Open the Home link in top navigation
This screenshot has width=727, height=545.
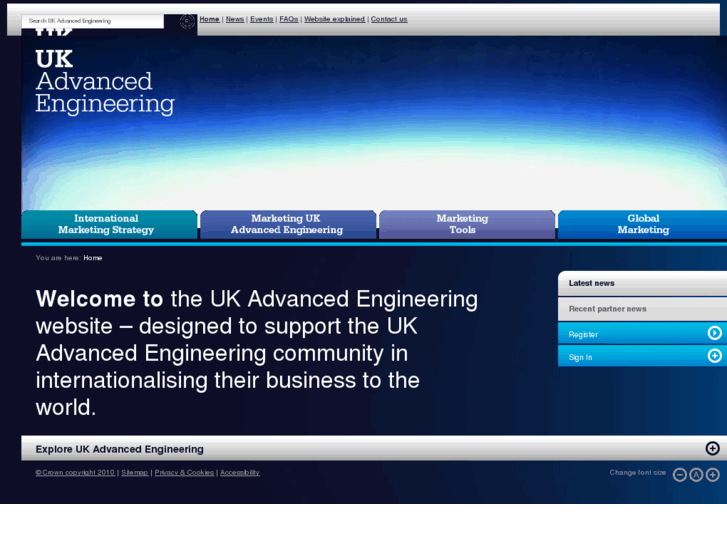click(x=209, y=19)
